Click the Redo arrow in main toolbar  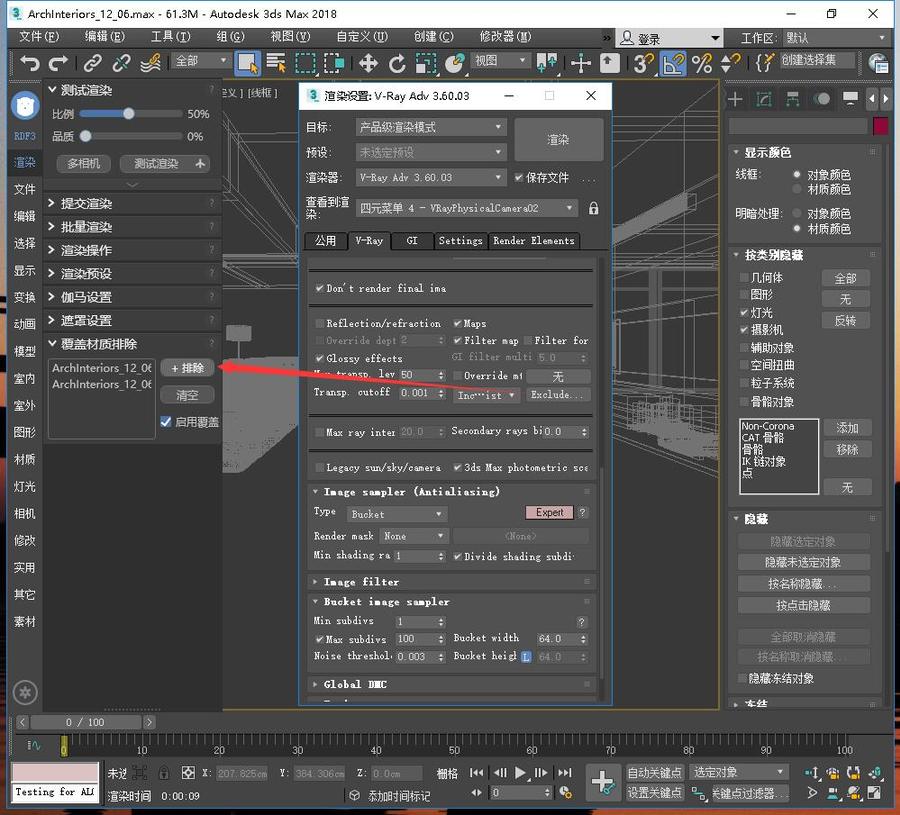click(58, 62)
